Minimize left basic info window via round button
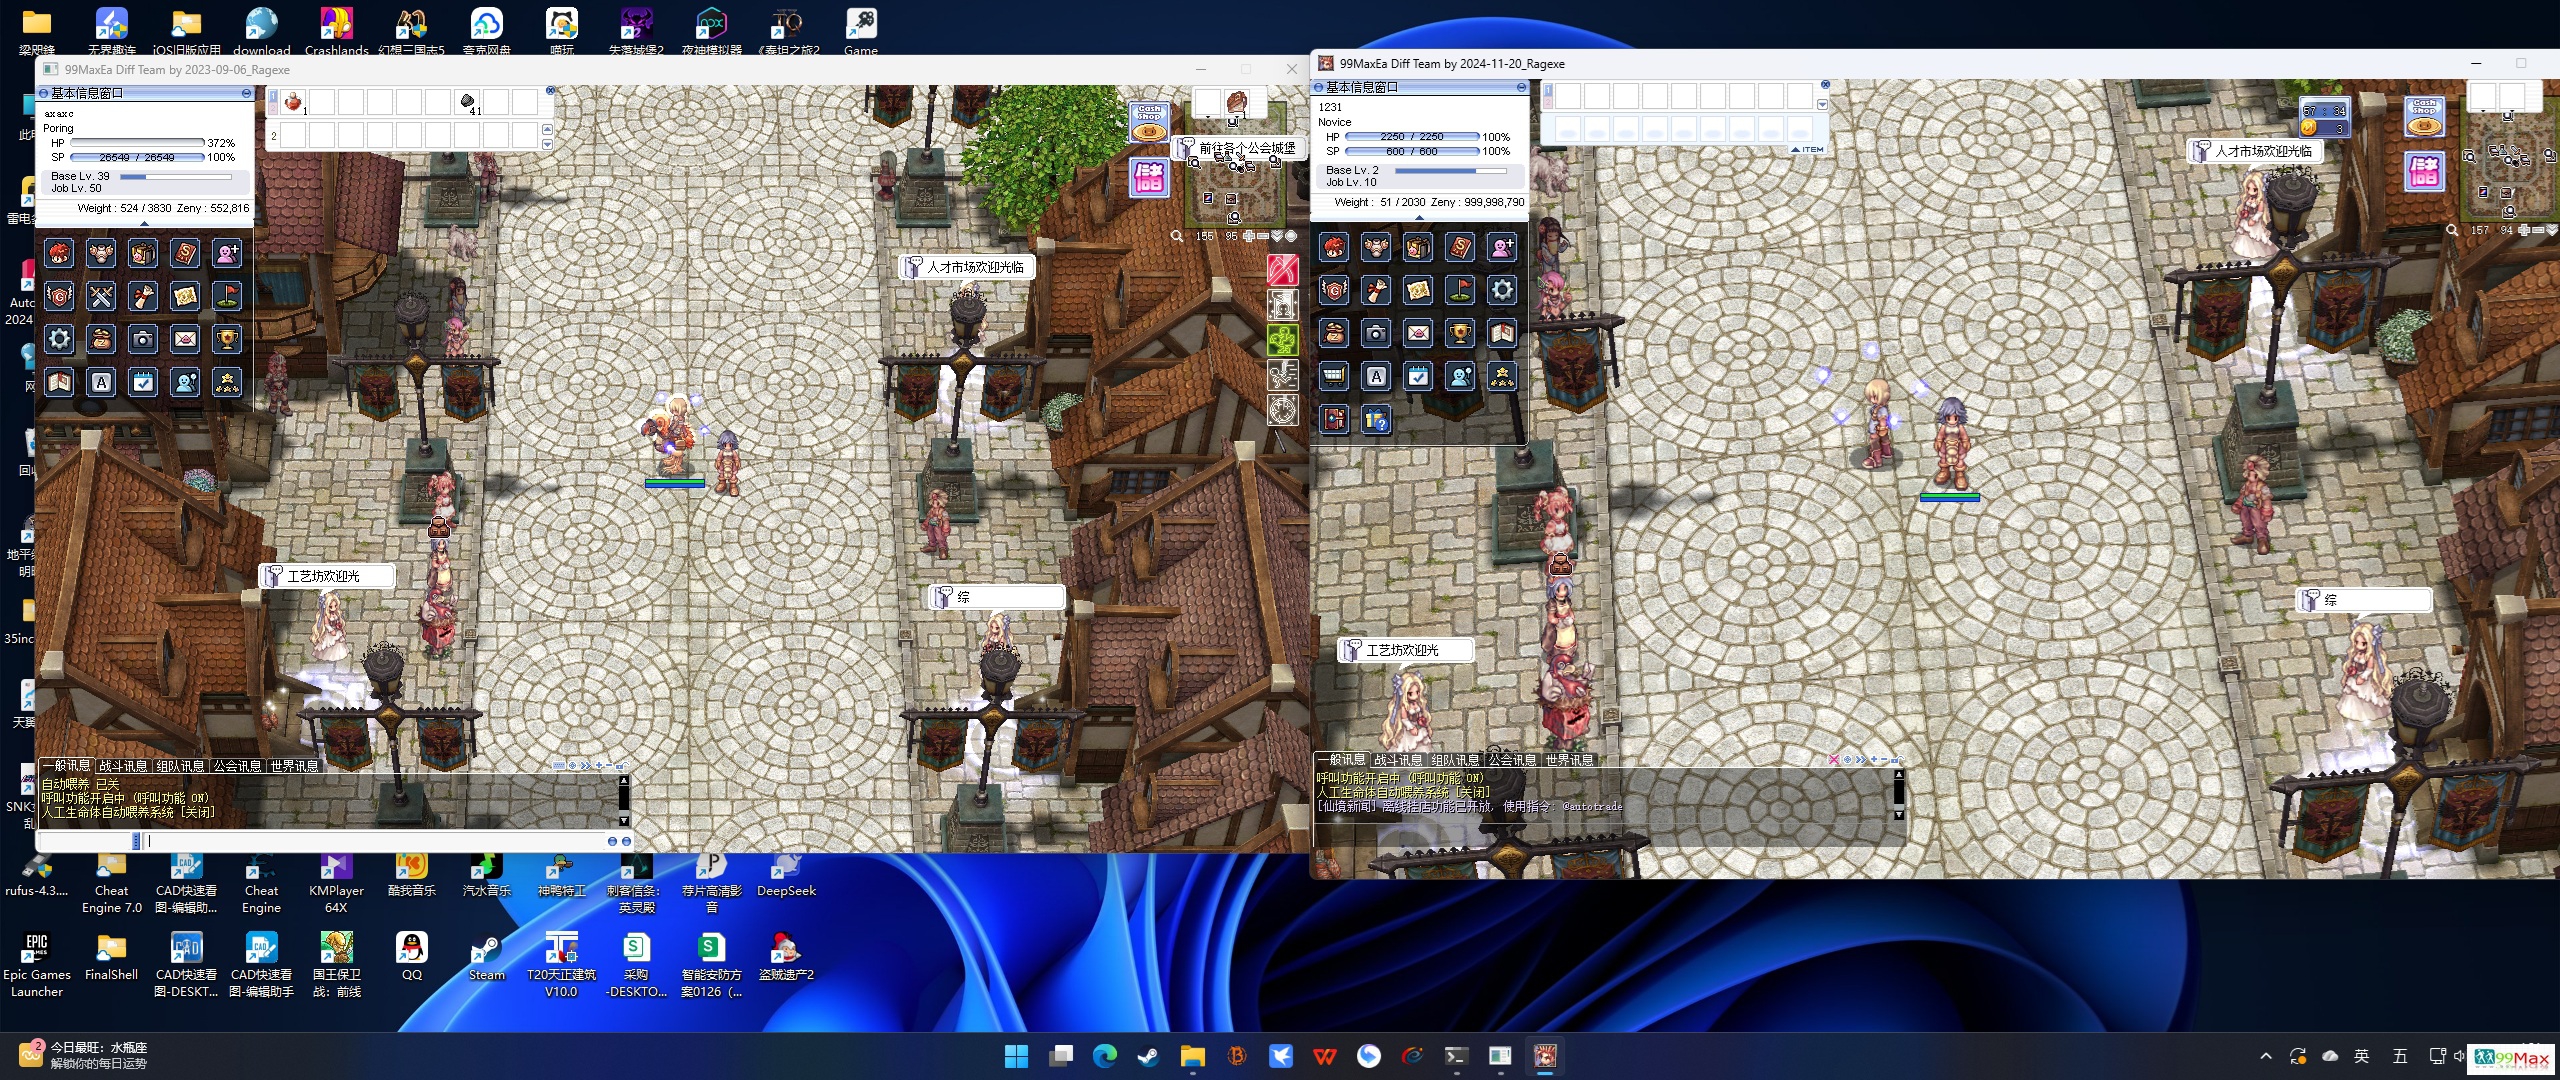Screen dimensions: 2560x1080 pos(246,93)
